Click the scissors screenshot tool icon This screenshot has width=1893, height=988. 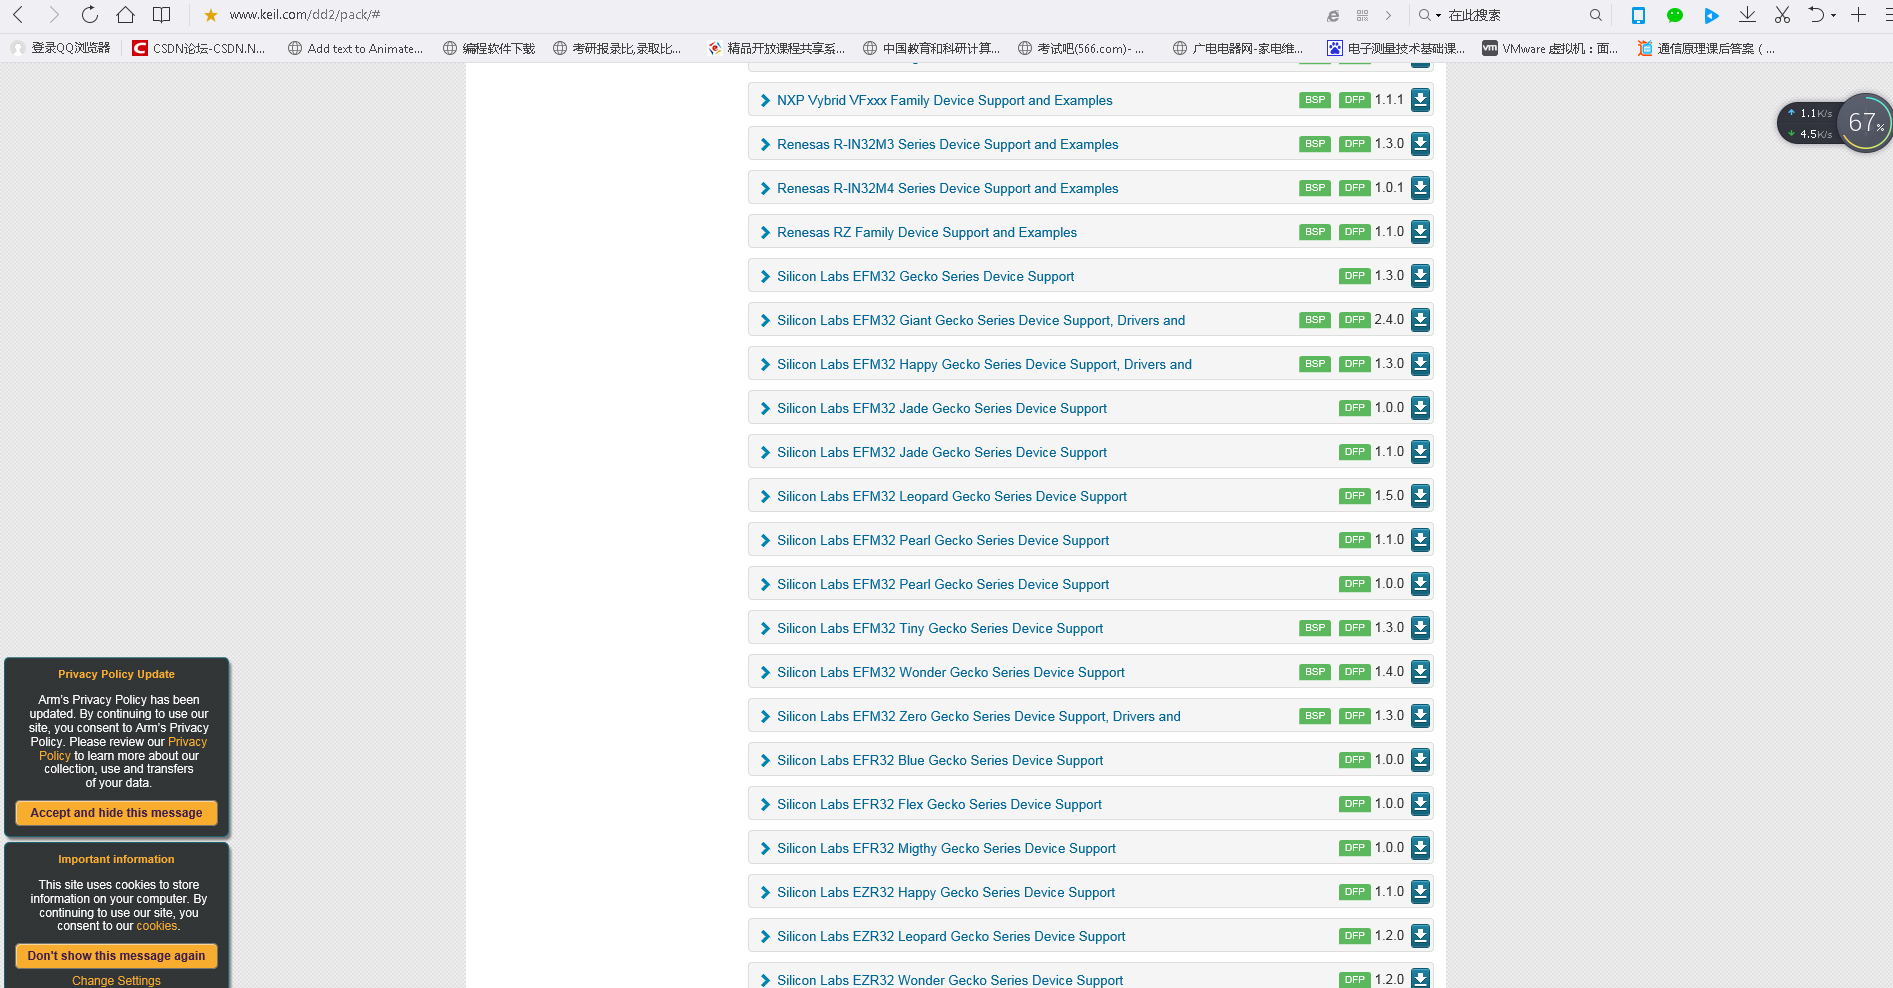click(x=1782, y=15)
